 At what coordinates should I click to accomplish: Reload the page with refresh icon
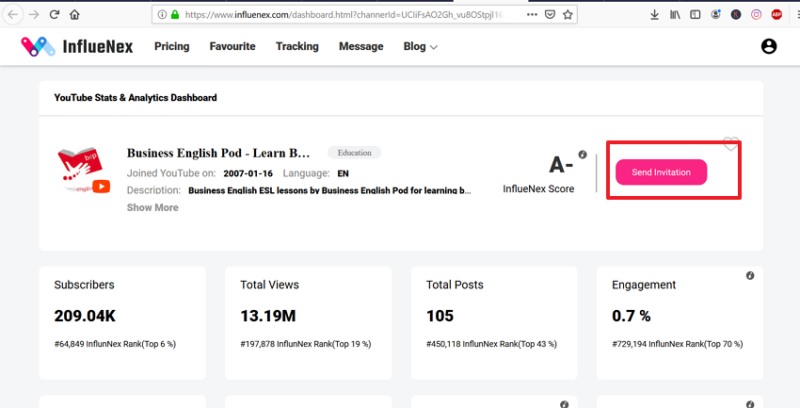(x=55, y=14)
